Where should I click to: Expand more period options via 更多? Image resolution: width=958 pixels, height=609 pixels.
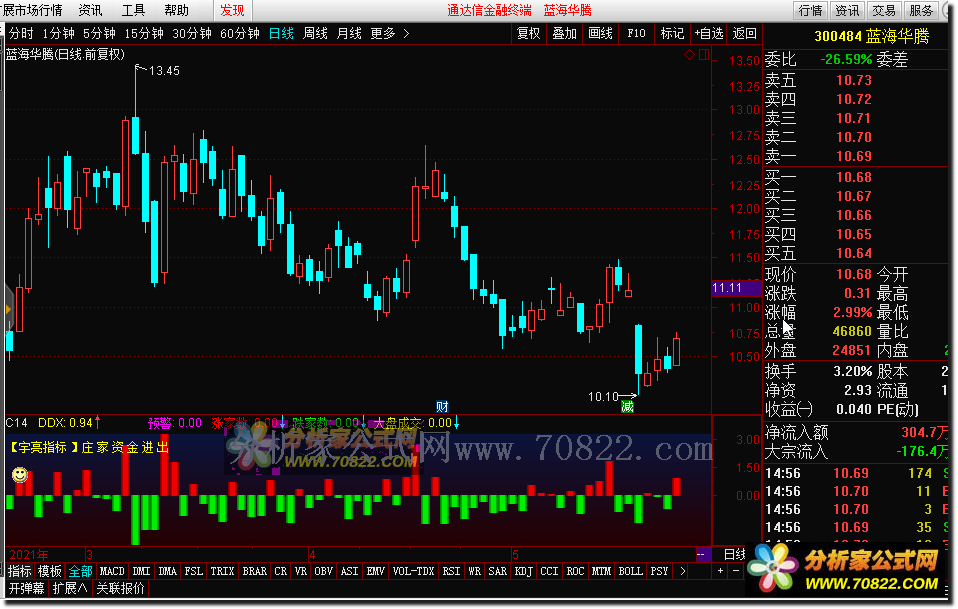tap(390, 34)
